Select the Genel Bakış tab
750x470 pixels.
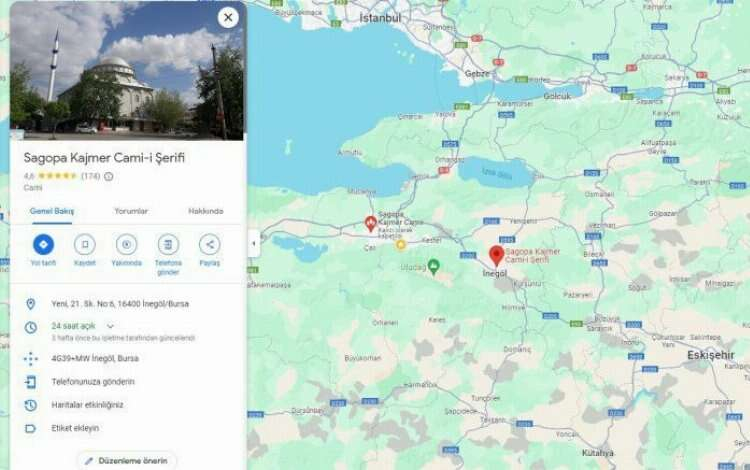(x=52, y=211)
